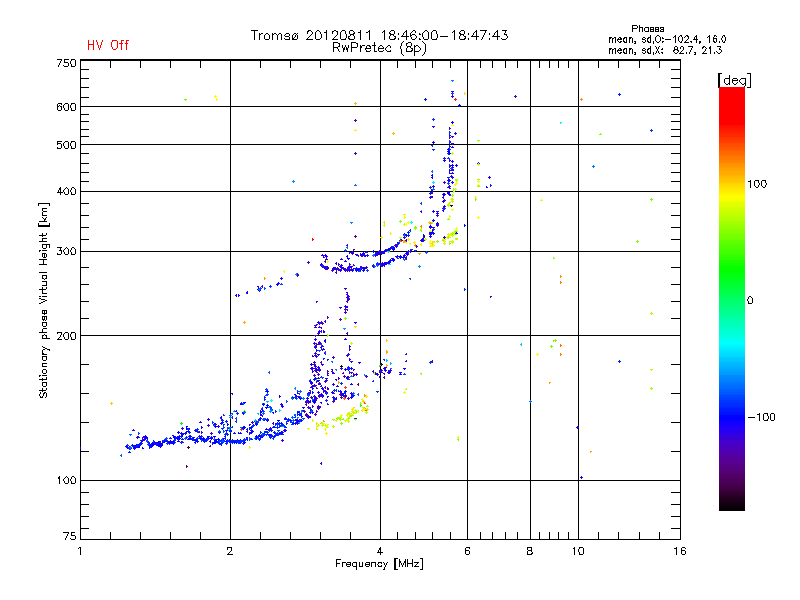Click the red 'HV Off' status label

108,45
